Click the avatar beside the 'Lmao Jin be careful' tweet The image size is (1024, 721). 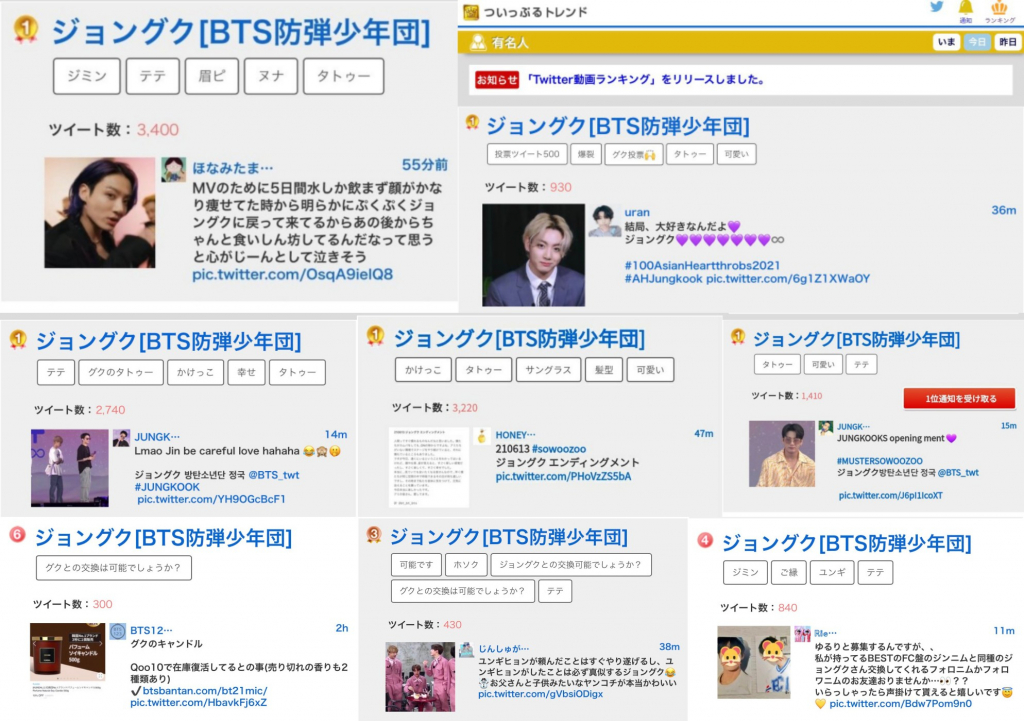coord(121,438)
